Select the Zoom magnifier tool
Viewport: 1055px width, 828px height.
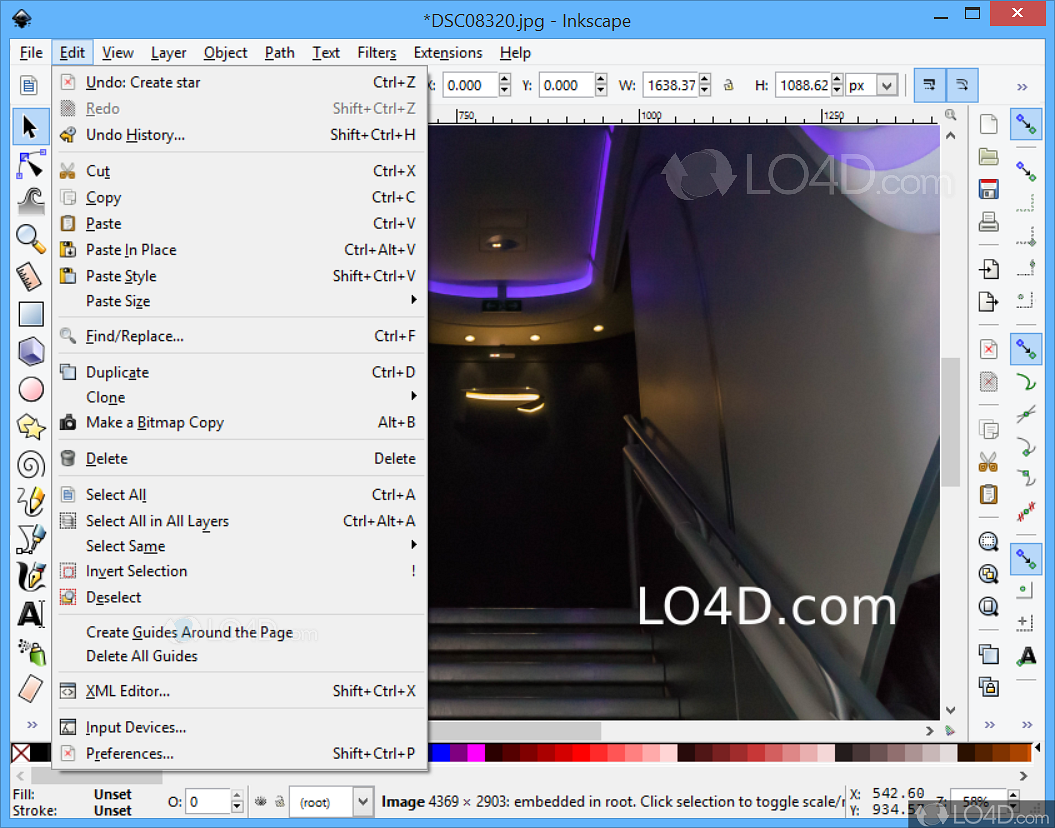[x=30, y=239]
